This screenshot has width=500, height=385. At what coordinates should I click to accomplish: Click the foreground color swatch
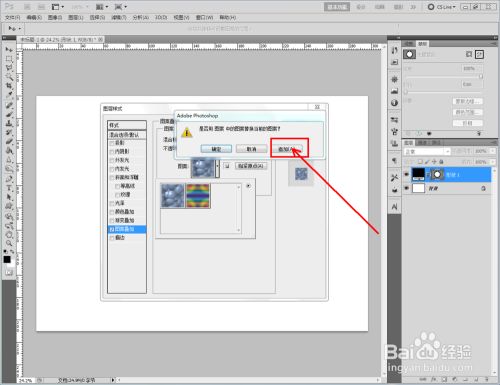pyautogui.click(x=7, y=259)
